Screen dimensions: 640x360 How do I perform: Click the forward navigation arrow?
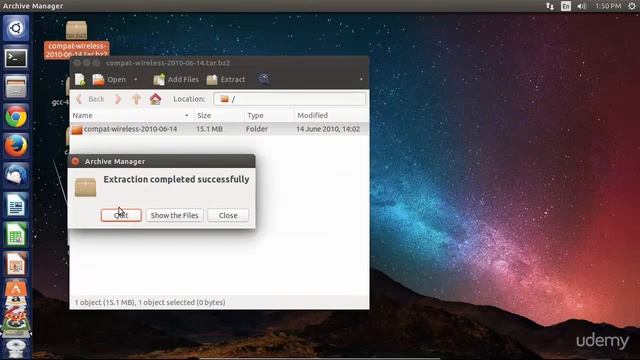click(x=118, y=99)
